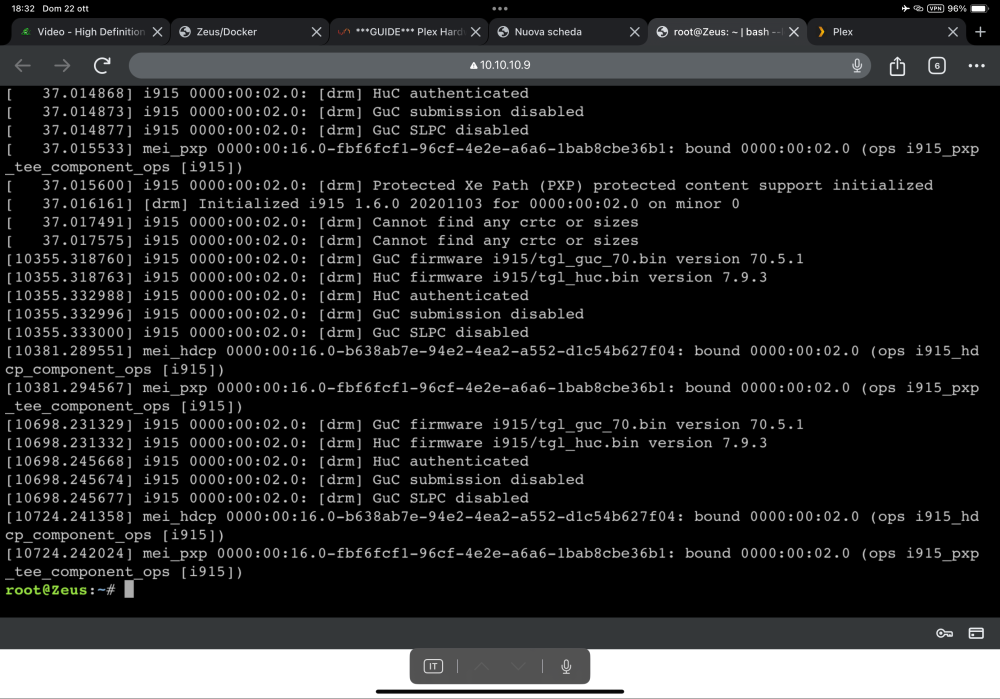The image size is (1000, 699).
Task: Open saved passwords key icon
Action: pos(945,633)
